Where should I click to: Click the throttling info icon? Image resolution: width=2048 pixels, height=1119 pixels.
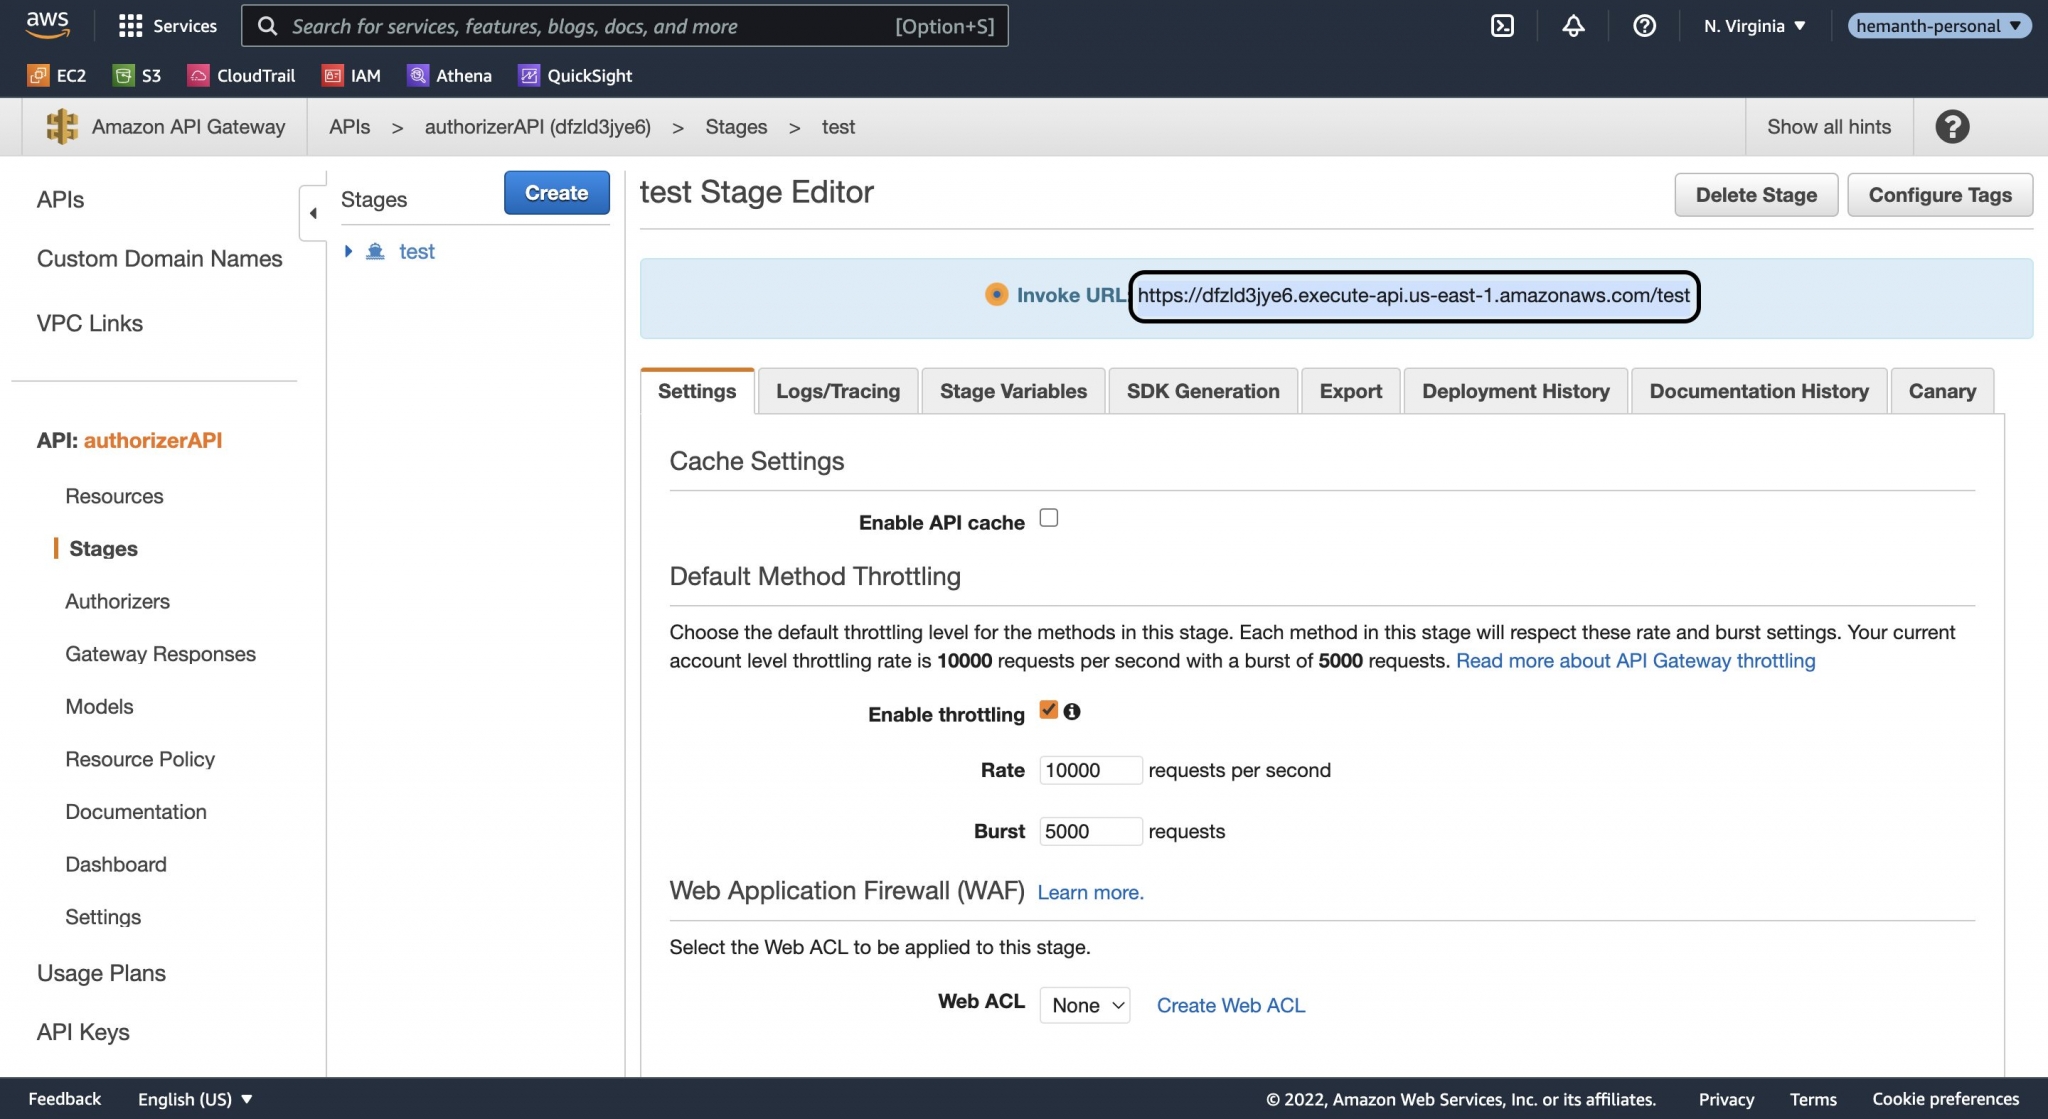[1074, 712]
